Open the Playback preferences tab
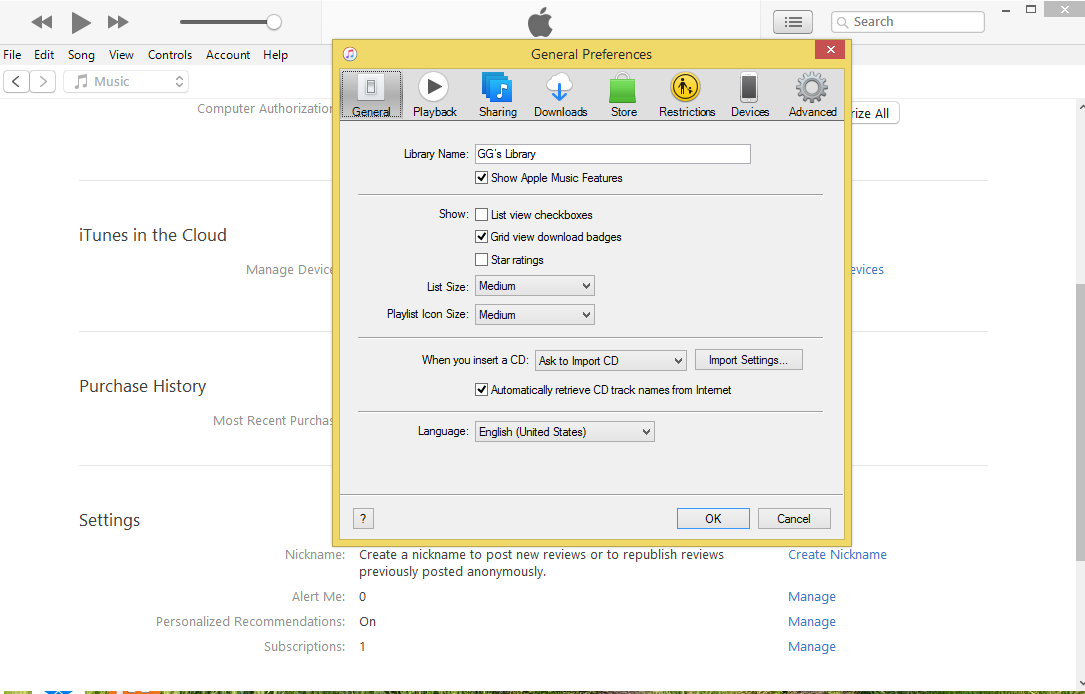The image size is (1085, 694). pyautogui.click(x=435, y=95)
